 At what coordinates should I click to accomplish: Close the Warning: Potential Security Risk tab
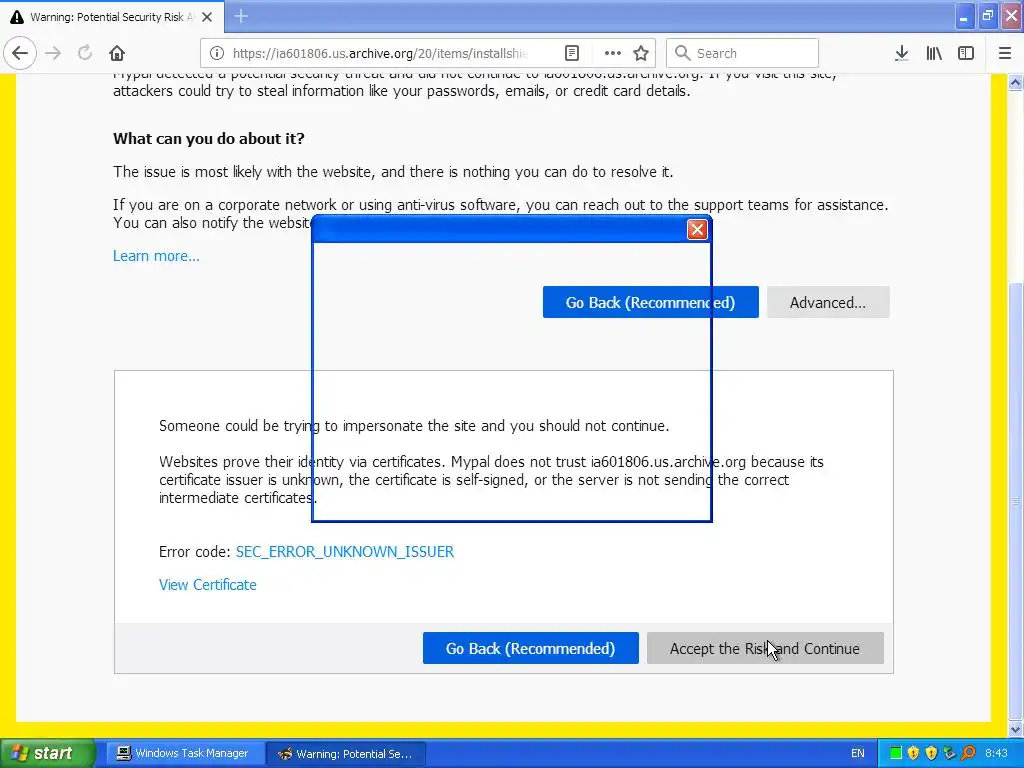pos(207,17)
